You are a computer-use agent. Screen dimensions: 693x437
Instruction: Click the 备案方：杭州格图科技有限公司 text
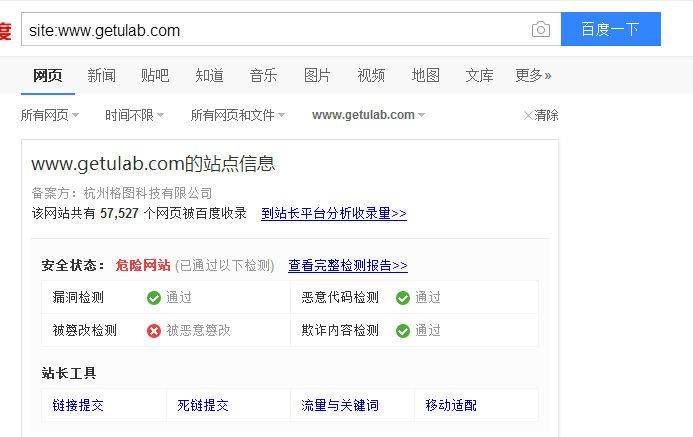click(x=122, y=193)
